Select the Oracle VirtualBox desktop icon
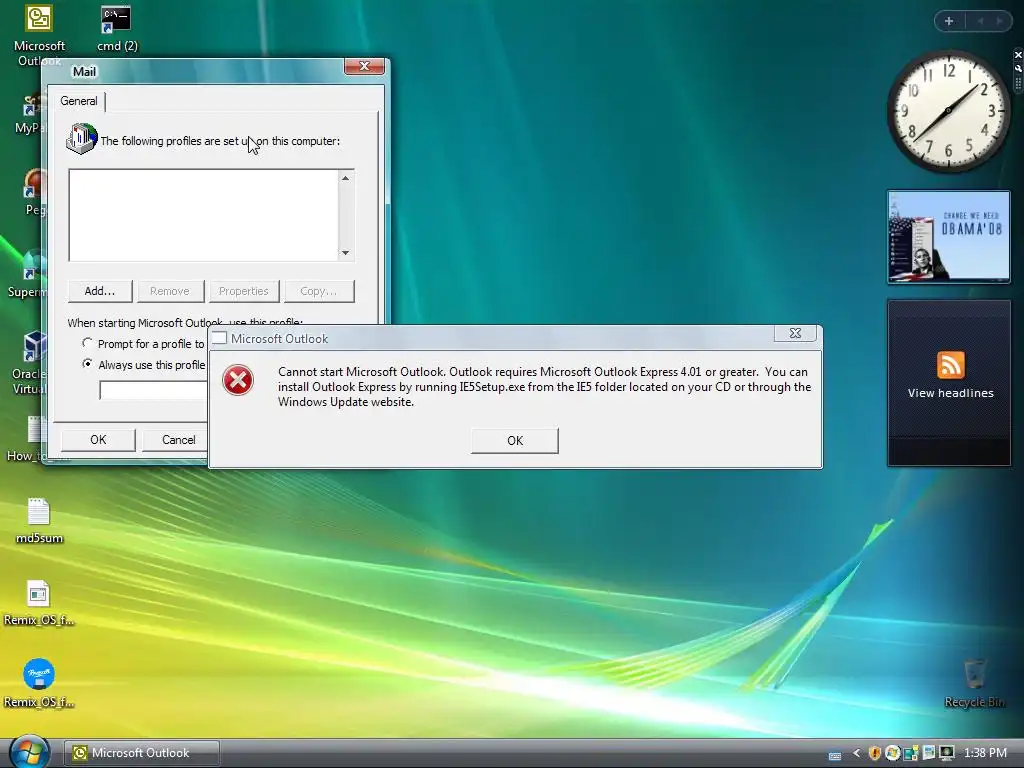The height and width of the screenshot is (768, 1024). coord(29,362)
